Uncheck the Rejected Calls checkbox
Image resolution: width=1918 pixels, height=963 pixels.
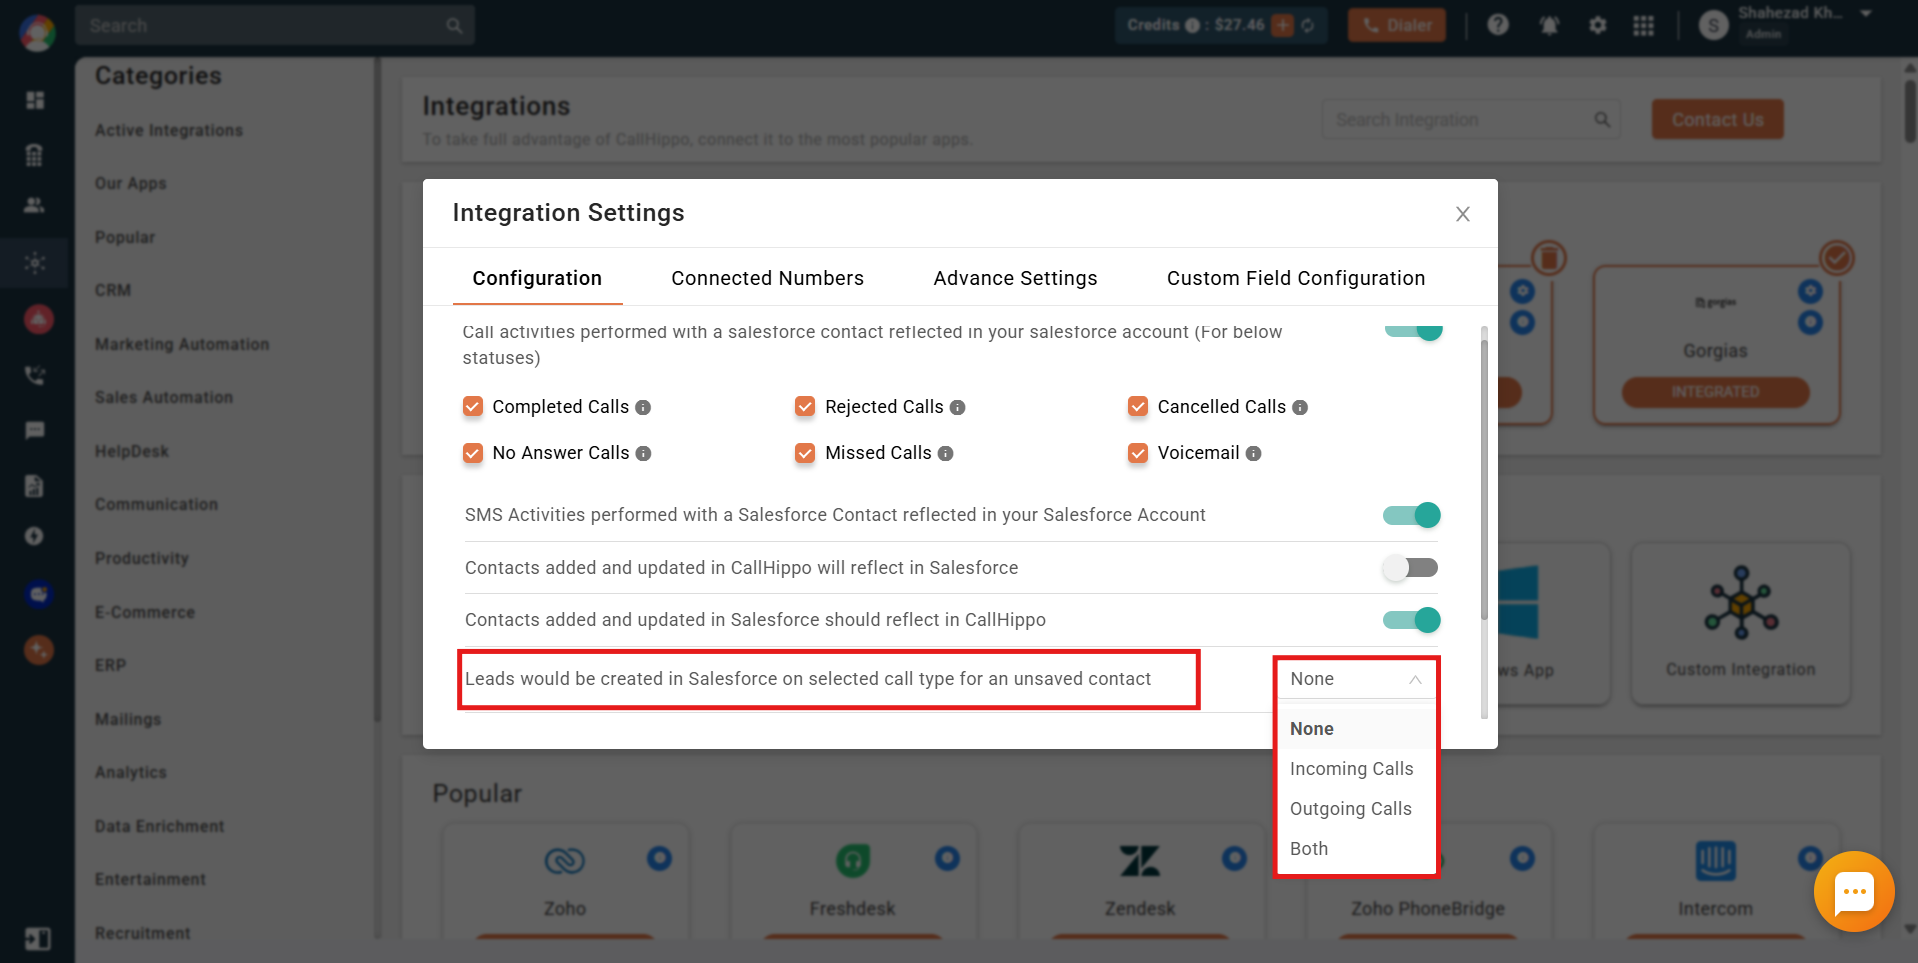click(805, 407)
